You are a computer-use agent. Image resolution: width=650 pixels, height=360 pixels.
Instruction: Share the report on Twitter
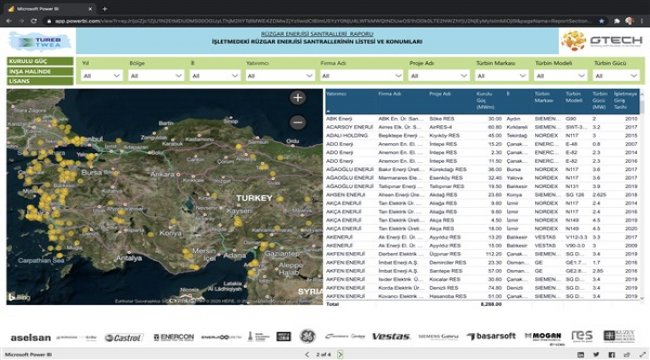point(596,354)
